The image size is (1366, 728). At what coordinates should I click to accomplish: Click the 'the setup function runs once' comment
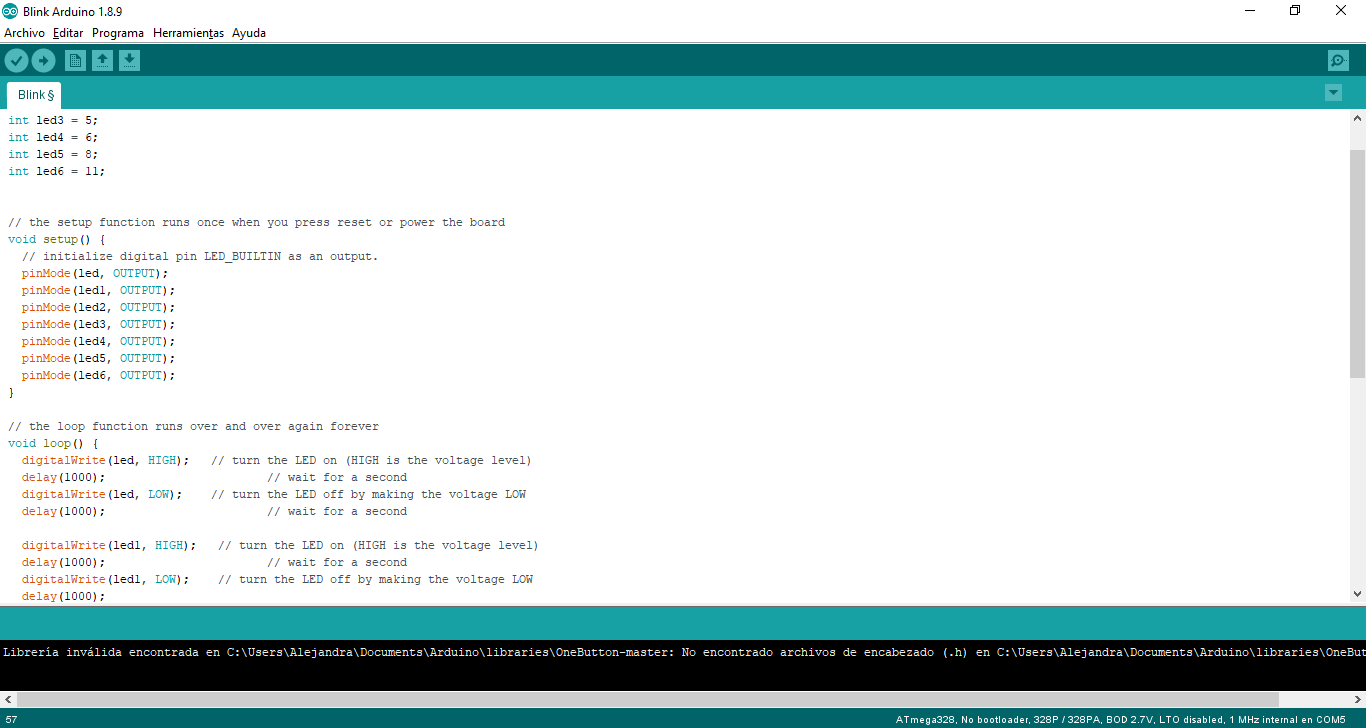(256, 222)
